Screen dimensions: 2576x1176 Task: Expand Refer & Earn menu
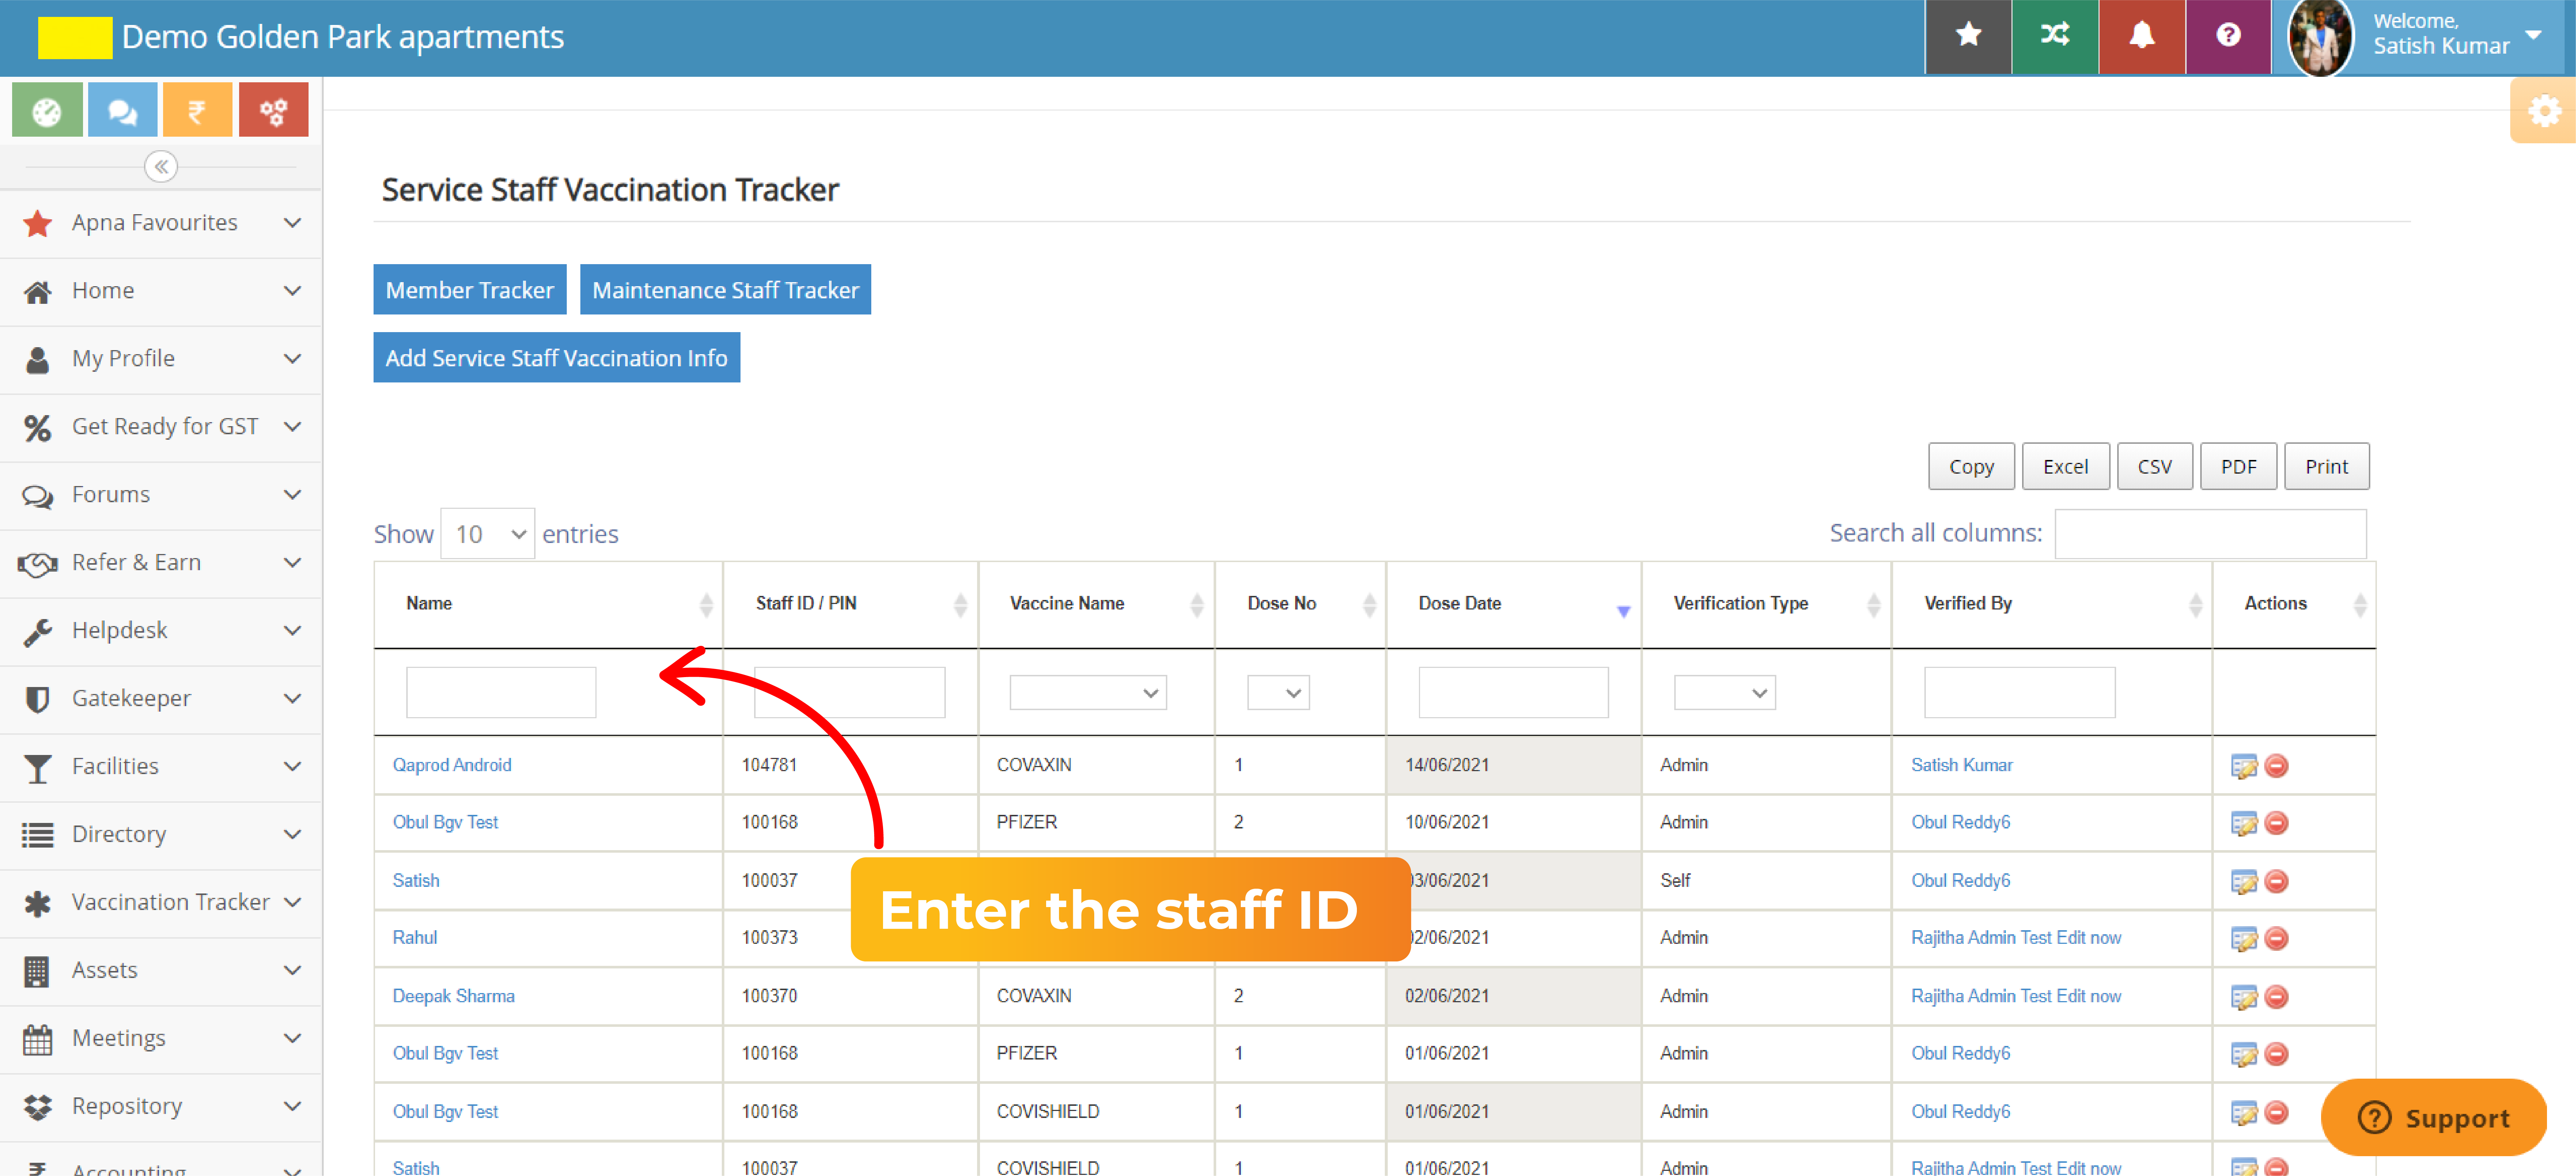[161, 562]
